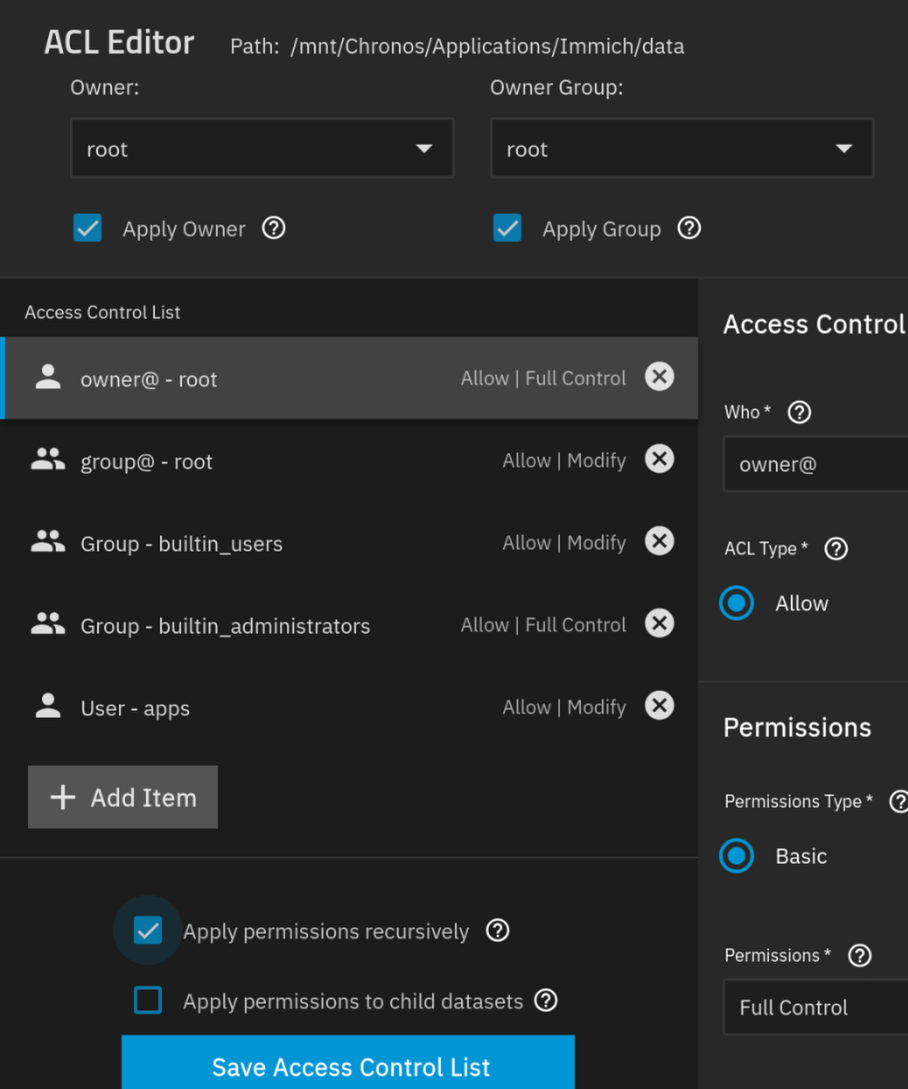This screenshot has width=908, height=1089.
Task: Show help for Apply Group
Action: (x=689, y=228)
